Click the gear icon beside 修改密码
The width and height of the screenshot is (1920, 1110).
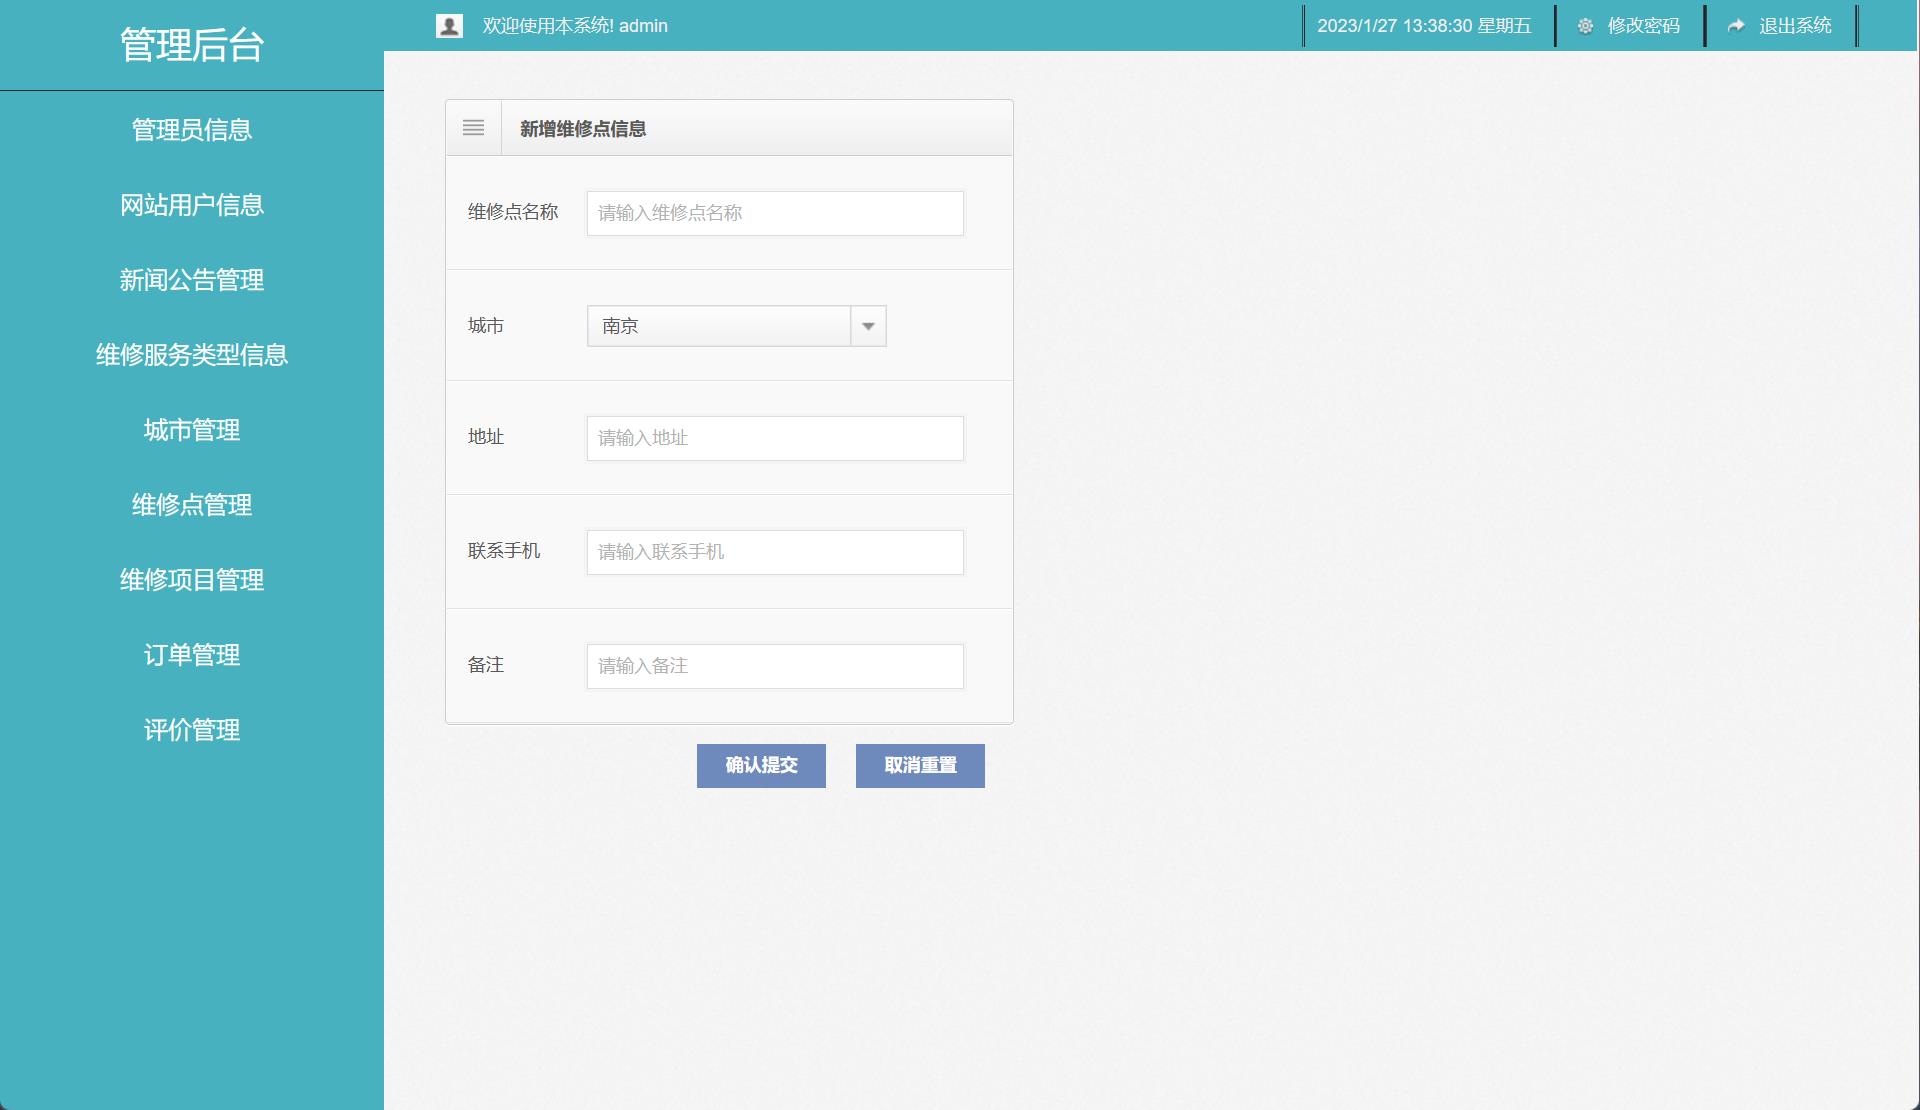pos(1585,26)
